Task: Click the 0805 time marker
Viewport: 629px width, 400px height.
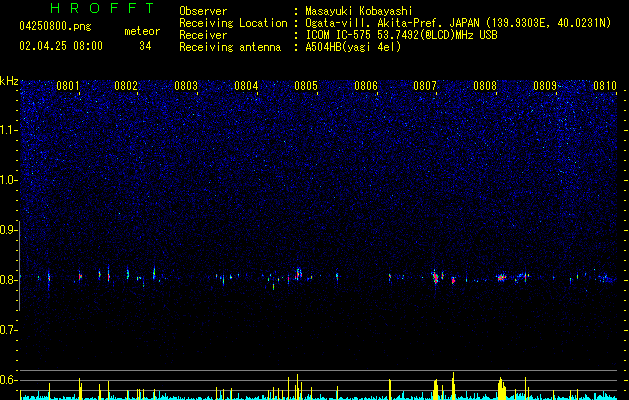Action: point(306,86)
